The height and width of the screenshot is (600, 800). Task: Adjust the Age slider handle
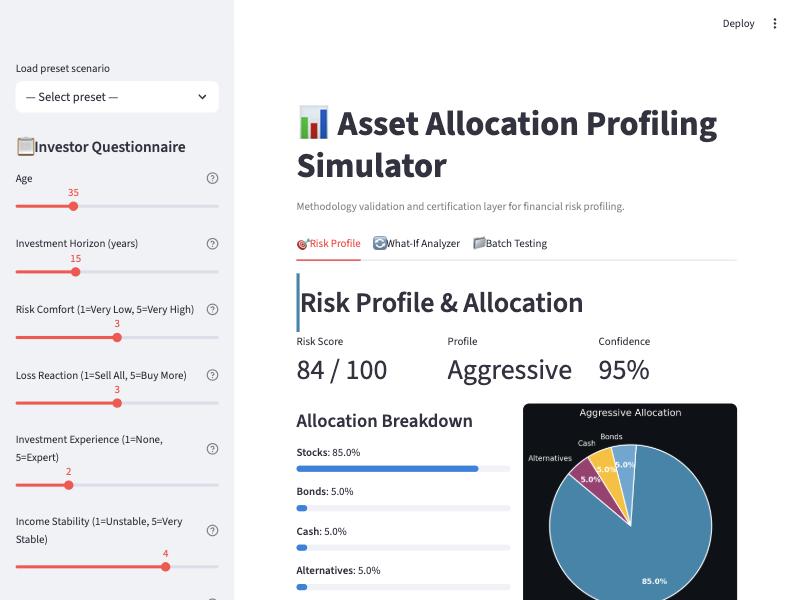pos(73,207)
